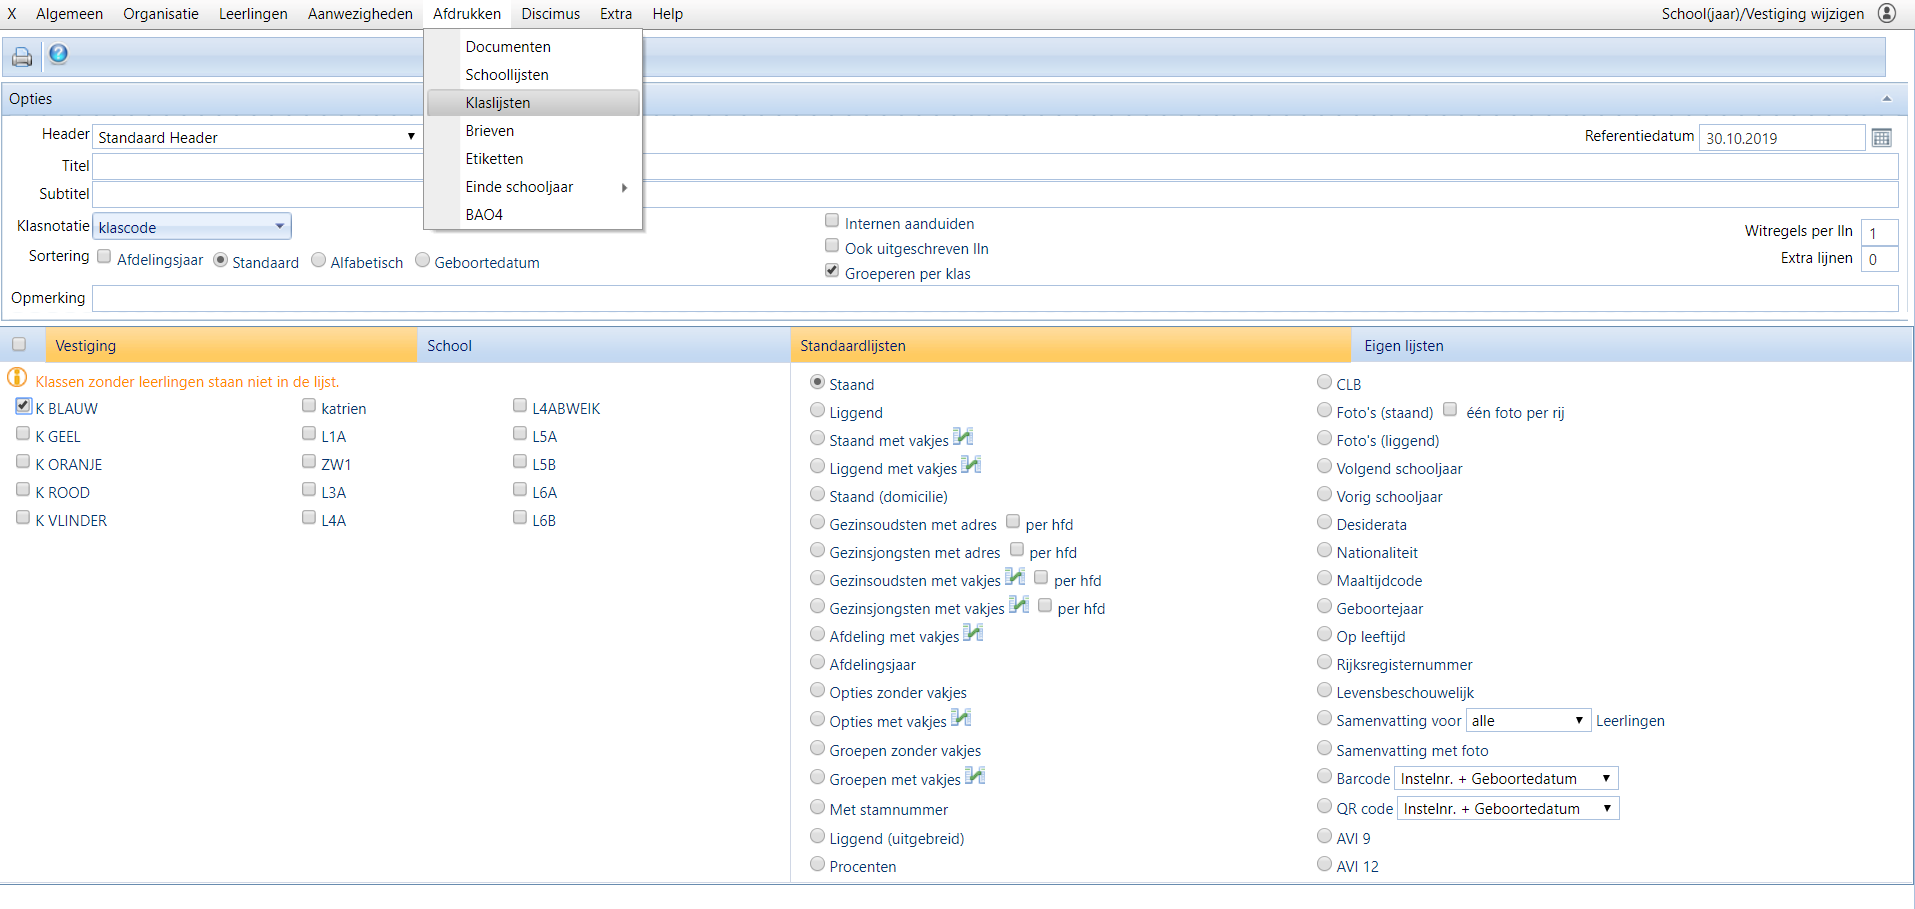
Task: Click School(jaar)/Vestiging wijzigen link
Action: (x=1763, y=14)
